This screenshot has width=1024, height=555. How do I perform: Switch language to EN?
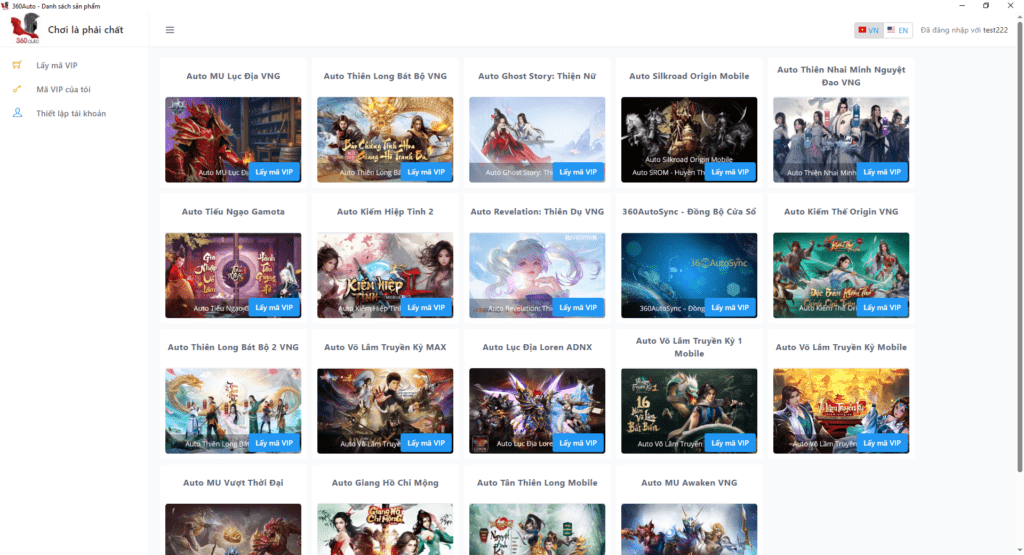pos(897,30)
